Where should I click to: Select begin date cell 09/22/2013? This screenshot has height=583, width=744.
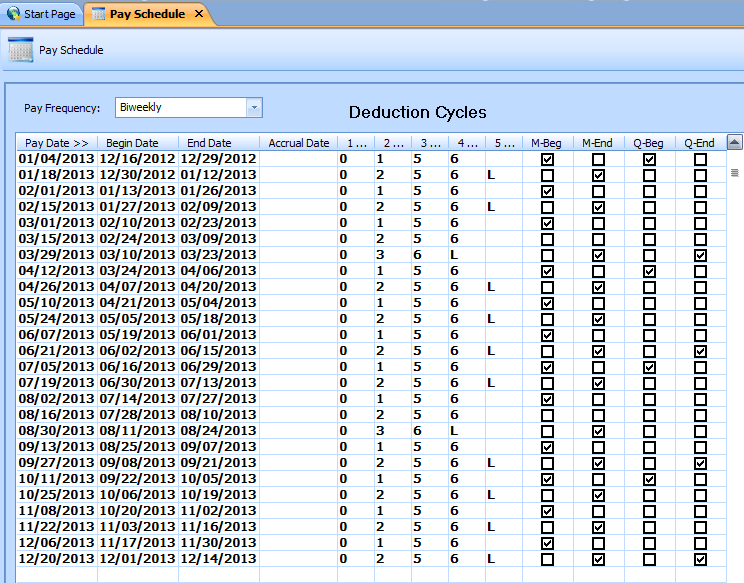point(138,478)
